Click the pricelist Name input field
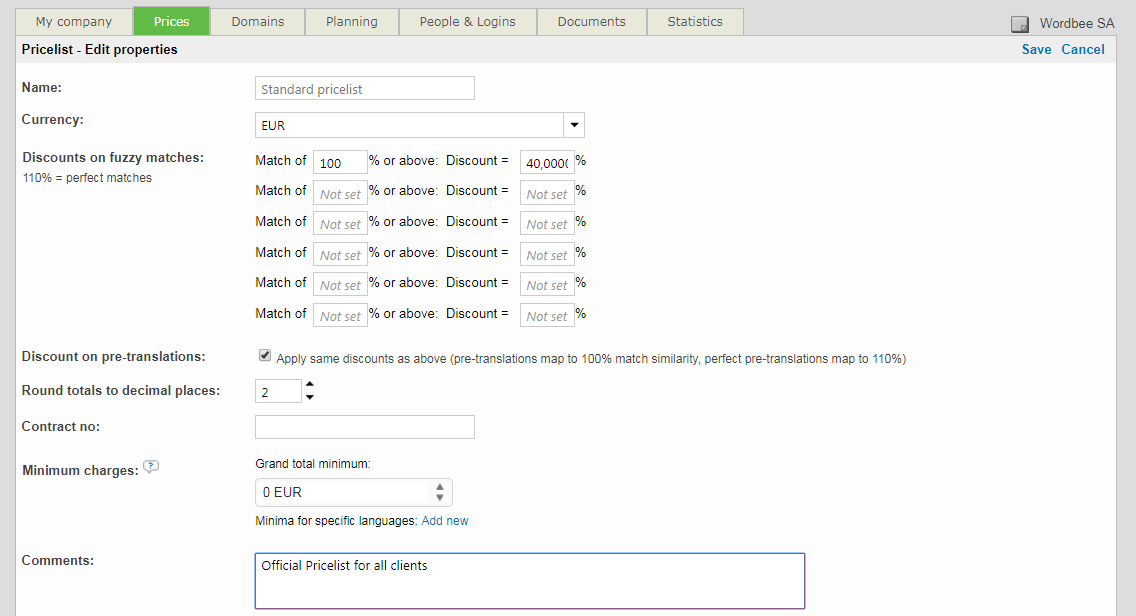This screenshot has height=616, width=1136. click(364, 89)
